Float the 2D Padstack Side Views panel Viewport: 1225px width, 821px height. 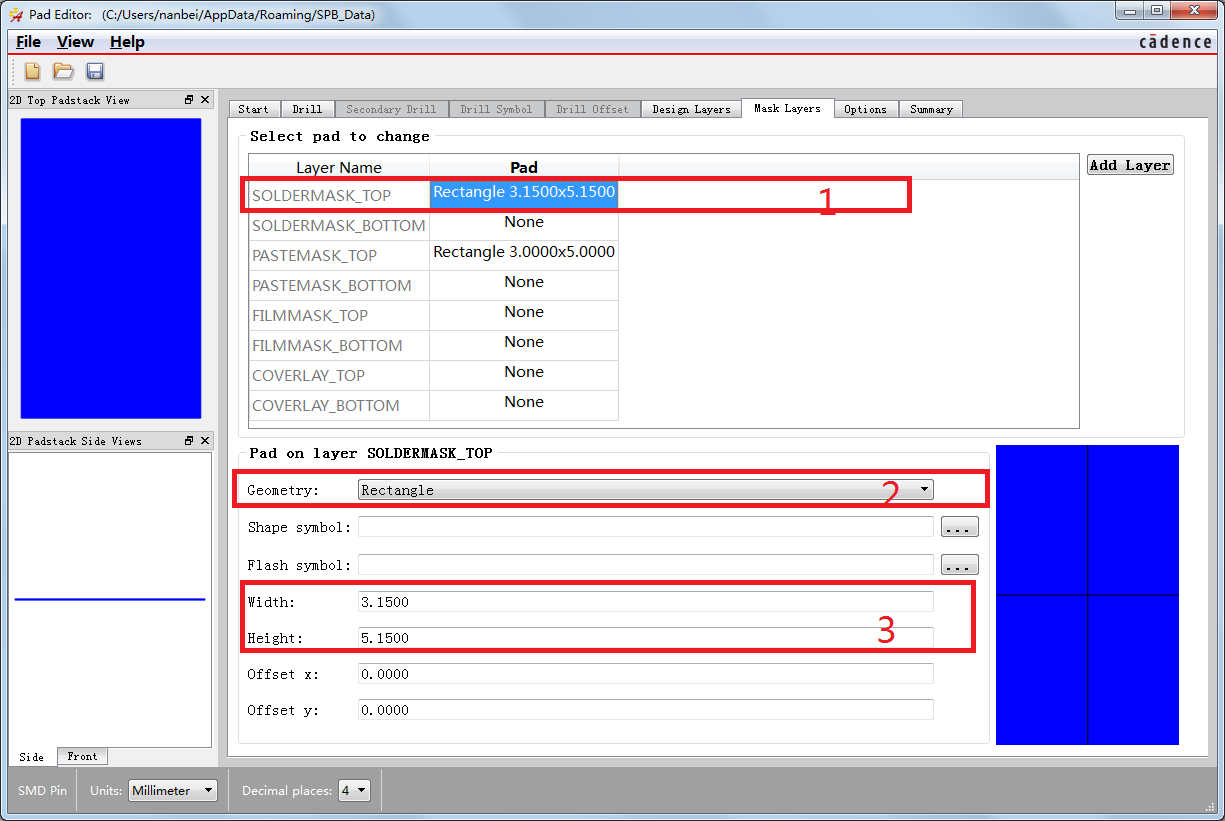pyautogui.click(x=189, y=441)
